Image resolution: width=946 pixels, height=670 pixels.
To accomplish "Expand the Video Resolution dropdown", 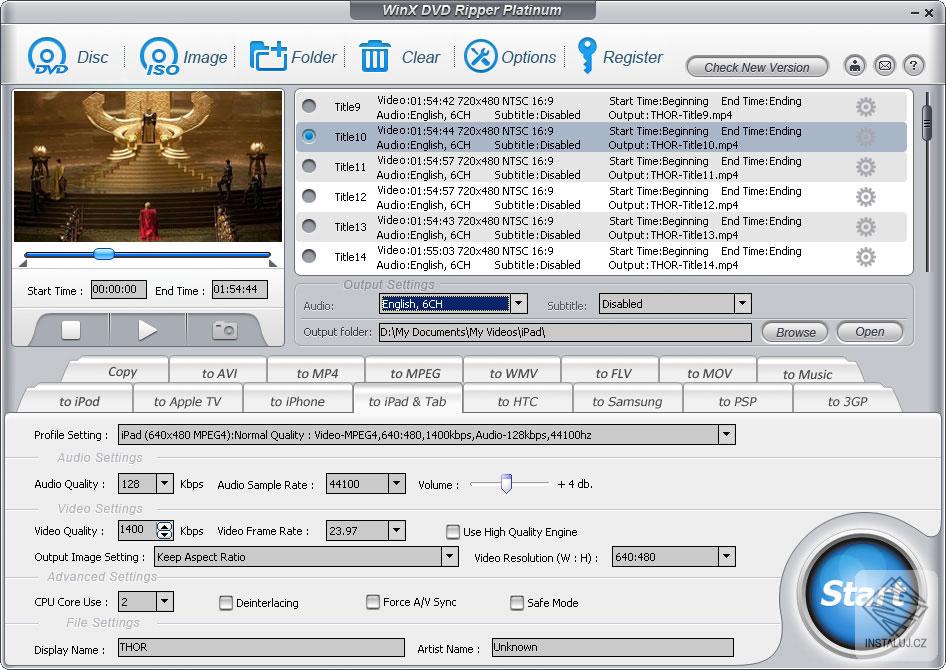I will pos(727,557).
